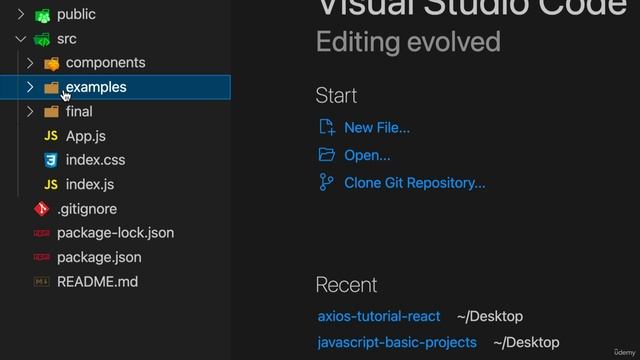The image size is (640, 360).
Task: Click the markdown icon beside README.md
Action: [42, 282]
